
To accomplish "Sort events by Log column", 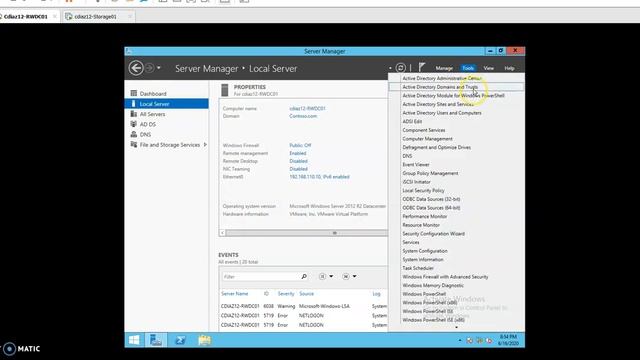I will (376, 293).
